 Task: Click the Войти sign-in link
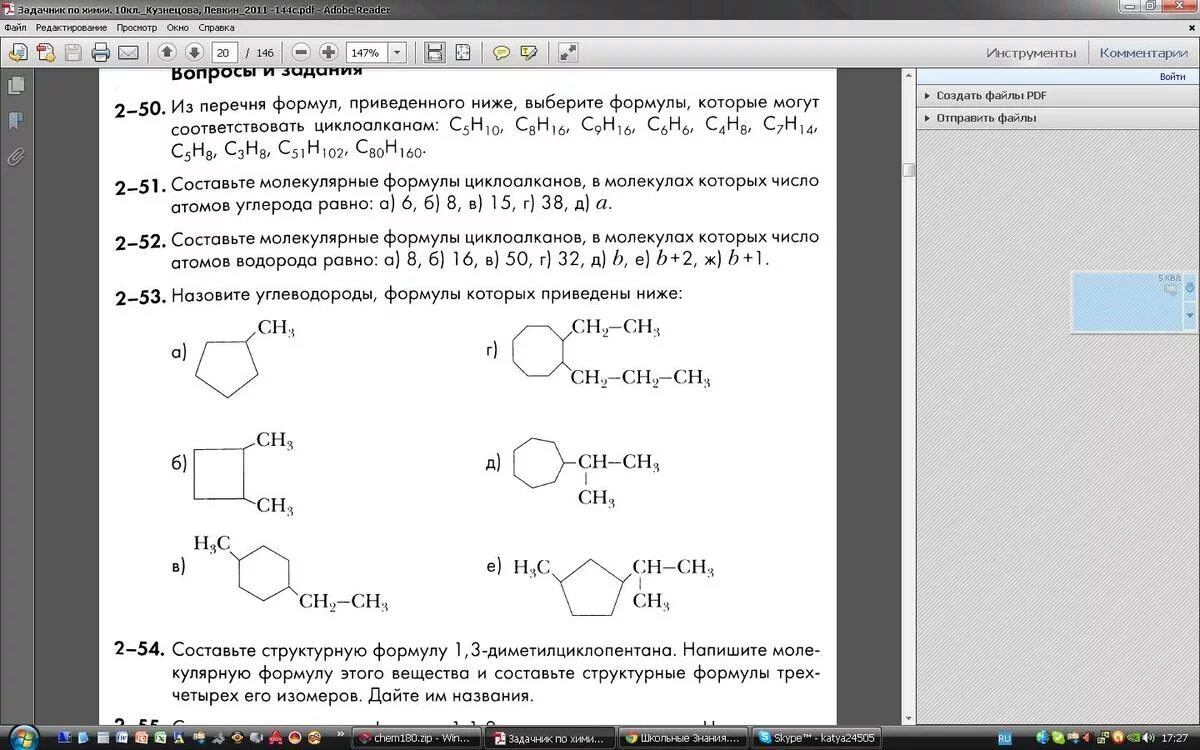1173,76
